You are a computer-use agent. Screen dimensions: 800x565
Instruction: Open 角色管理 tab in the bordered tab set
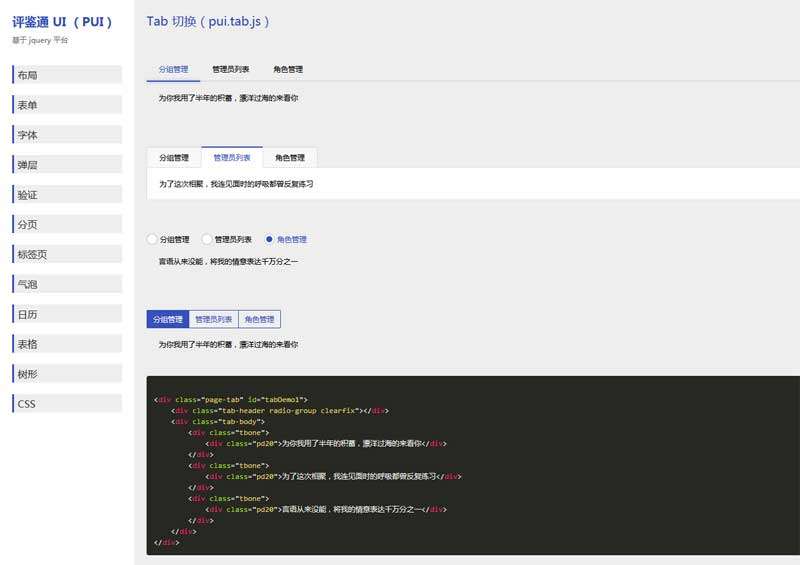point(290,158)
